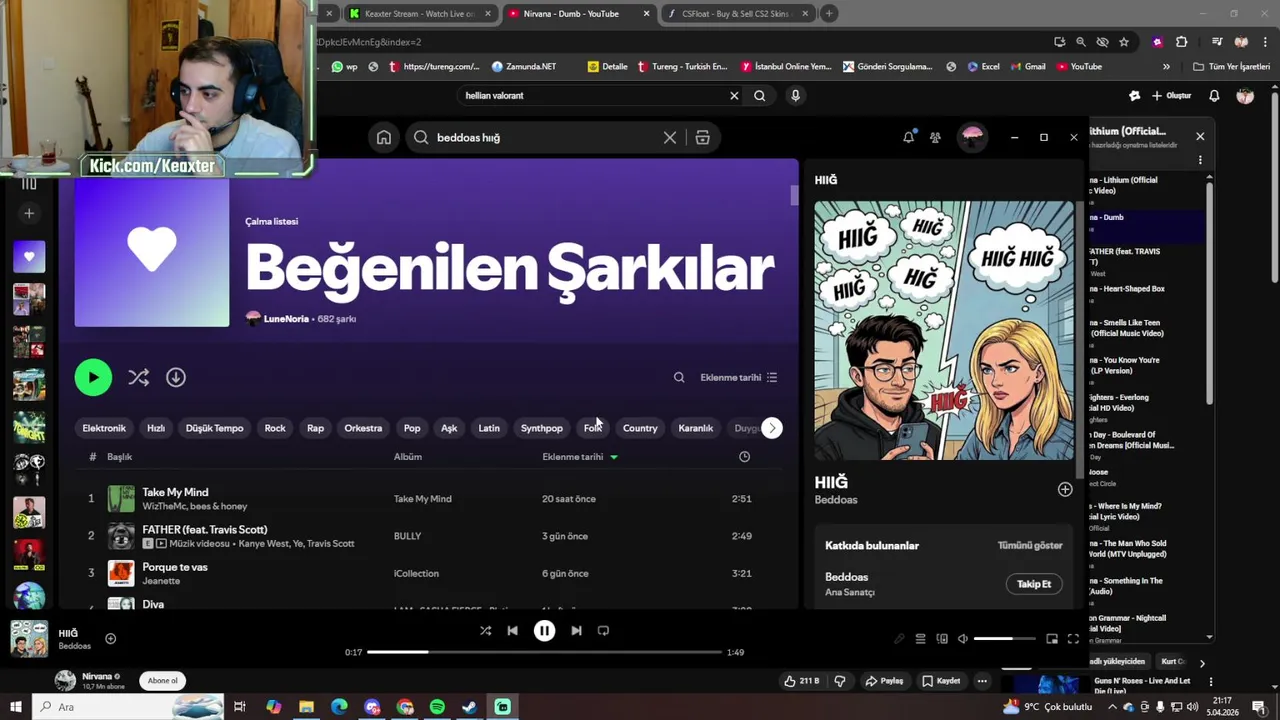The height and width of the screenshot is (720, 1280).
Task: Show more genre chips with right arrow
Action: coord(772,428)
